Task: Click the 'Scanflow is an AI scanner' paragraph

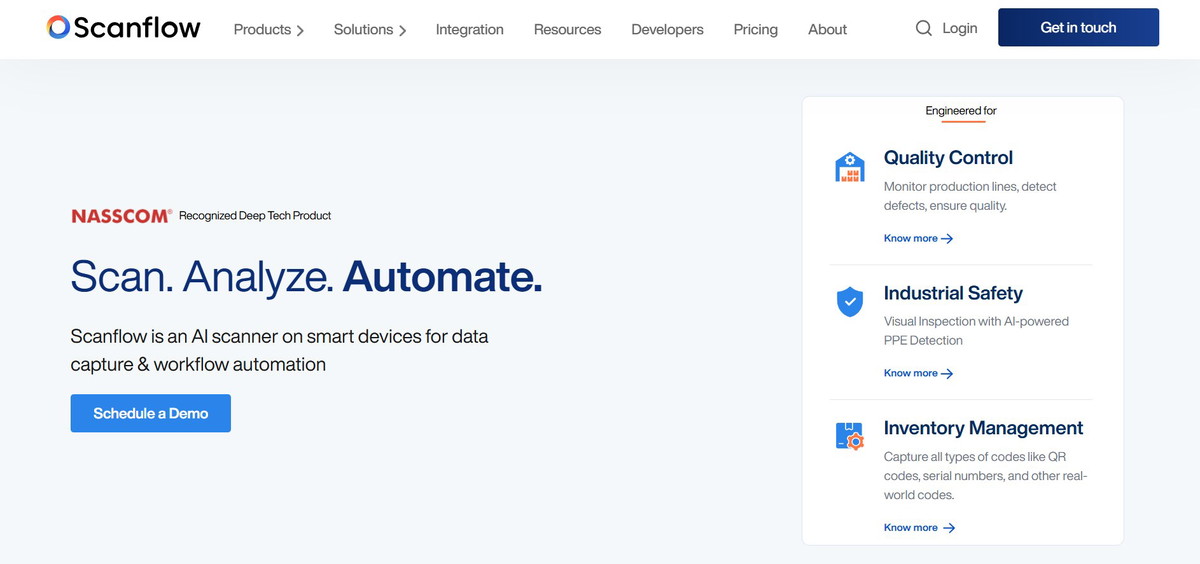Action: (280, 350)
